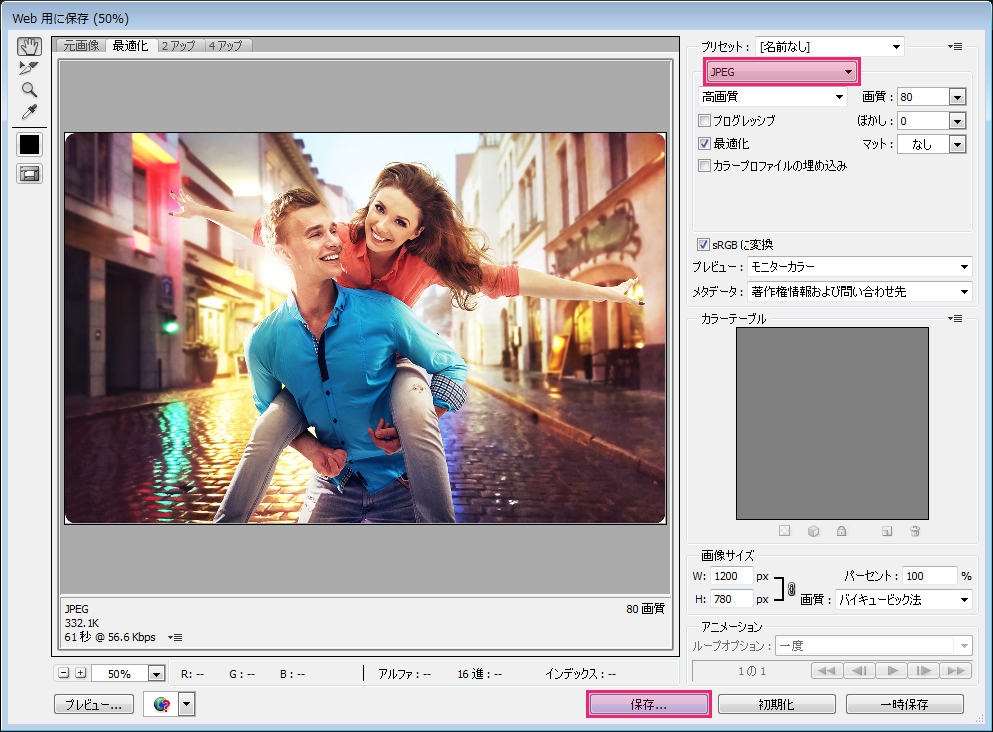Select the Eyedropper tool

[x=29, y=110]
